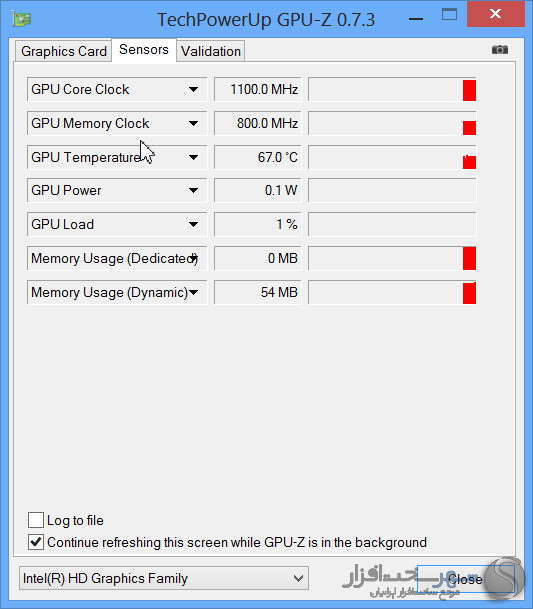Viewport: 533px width, 609px height.
Task: Enable the Log to file checkbox
Action: [36, 520]
